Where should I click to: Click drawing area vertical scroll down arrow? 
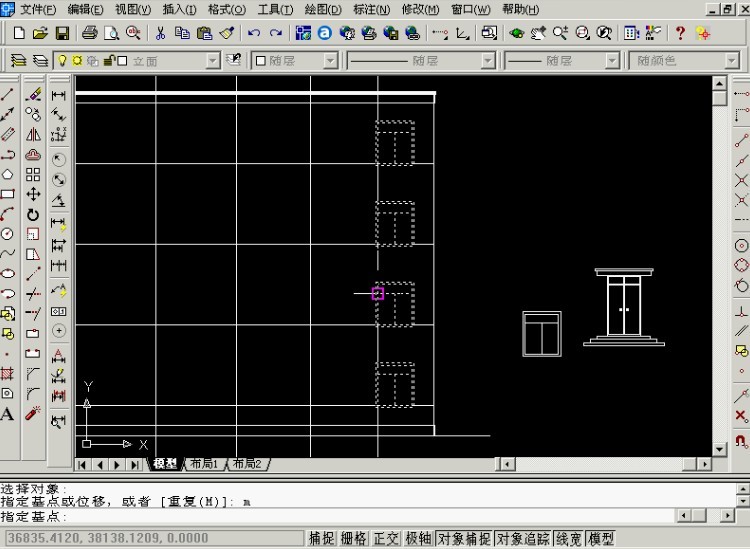[x=720, y=449]
